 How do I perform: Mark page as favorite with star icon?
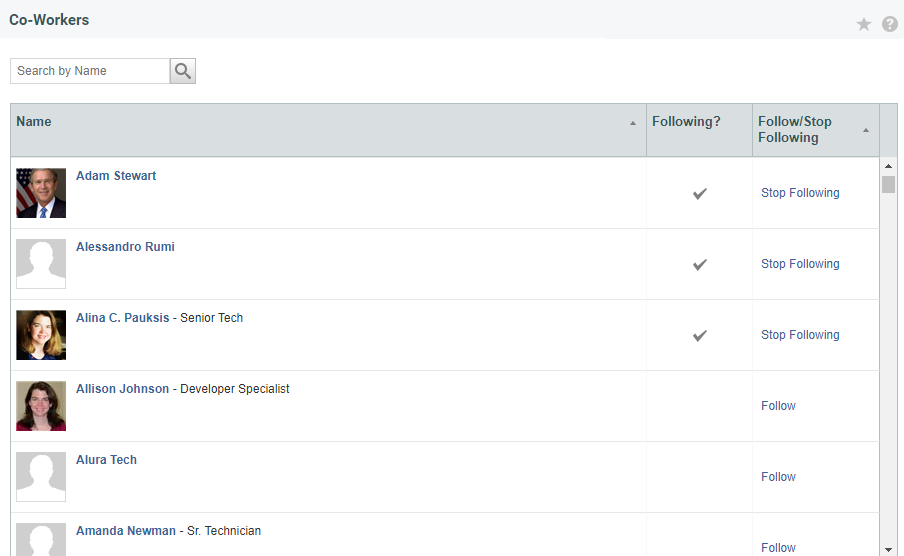click(x=864, y=24)
